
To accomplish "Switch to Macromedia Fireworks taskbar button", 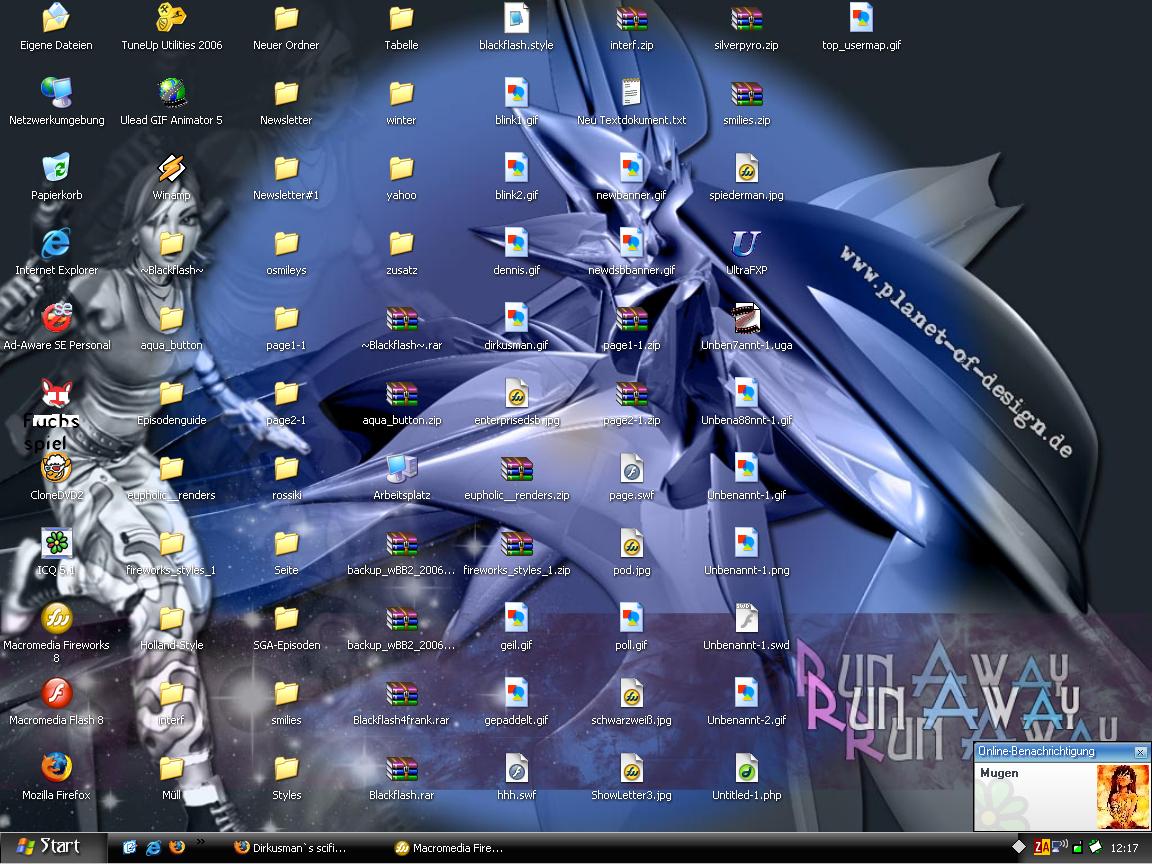I will coord(450,847).
